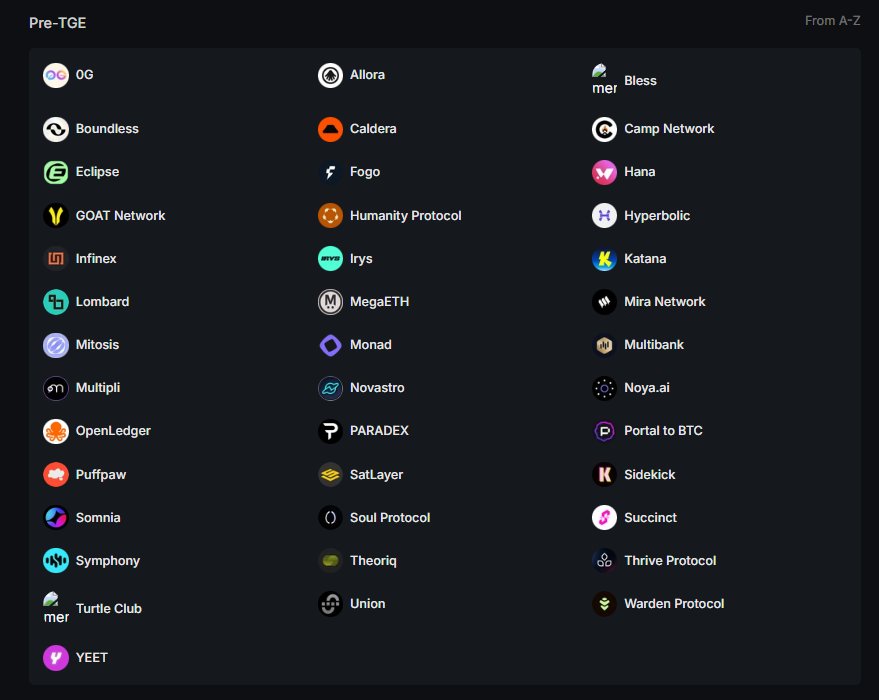Click the Multibank hexagon logo icon
Image resolution: width=879 pixels, height=700 pixels.
click(604, 345)
